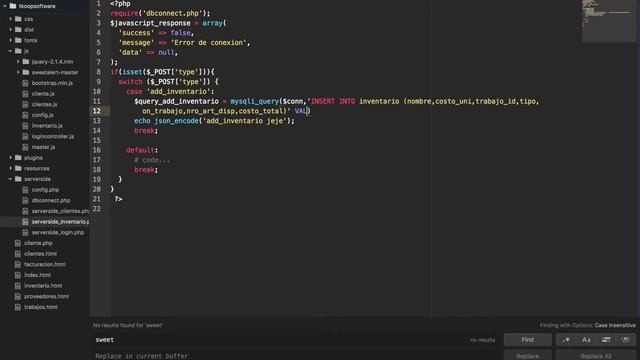
Task: Collapse the serverside folder arrow
Action: point(11,179)
